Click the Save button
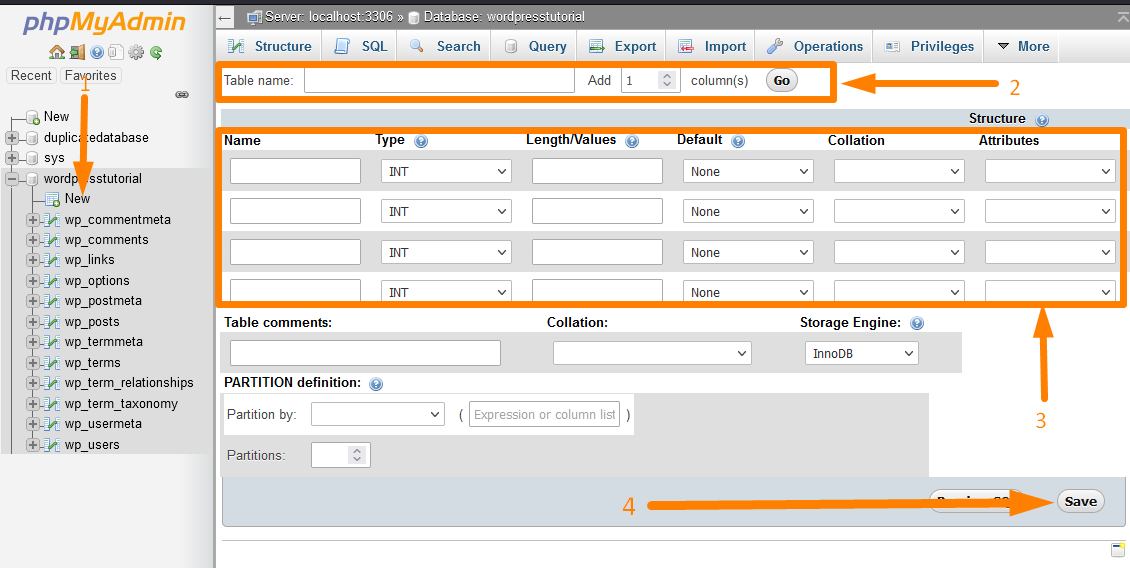Image resolution: width=1130 pixels, height=568 pixels. tap(1080, 502)
